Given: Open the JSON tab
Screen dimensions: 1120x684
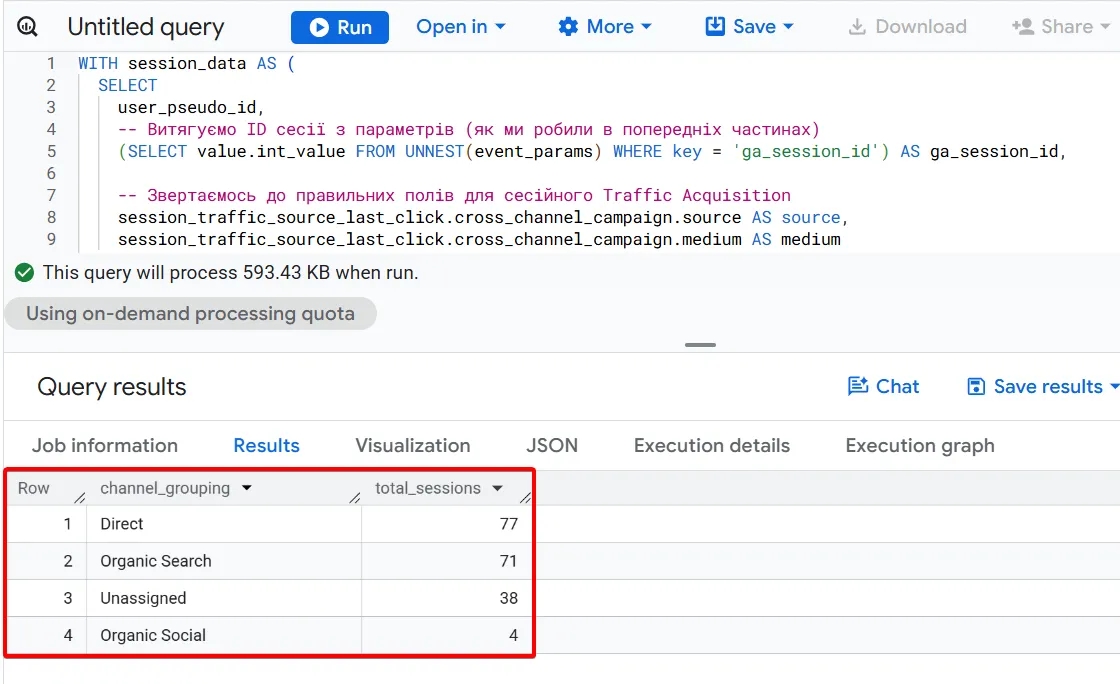Looking at the screenshot, I should click(552, 446).
